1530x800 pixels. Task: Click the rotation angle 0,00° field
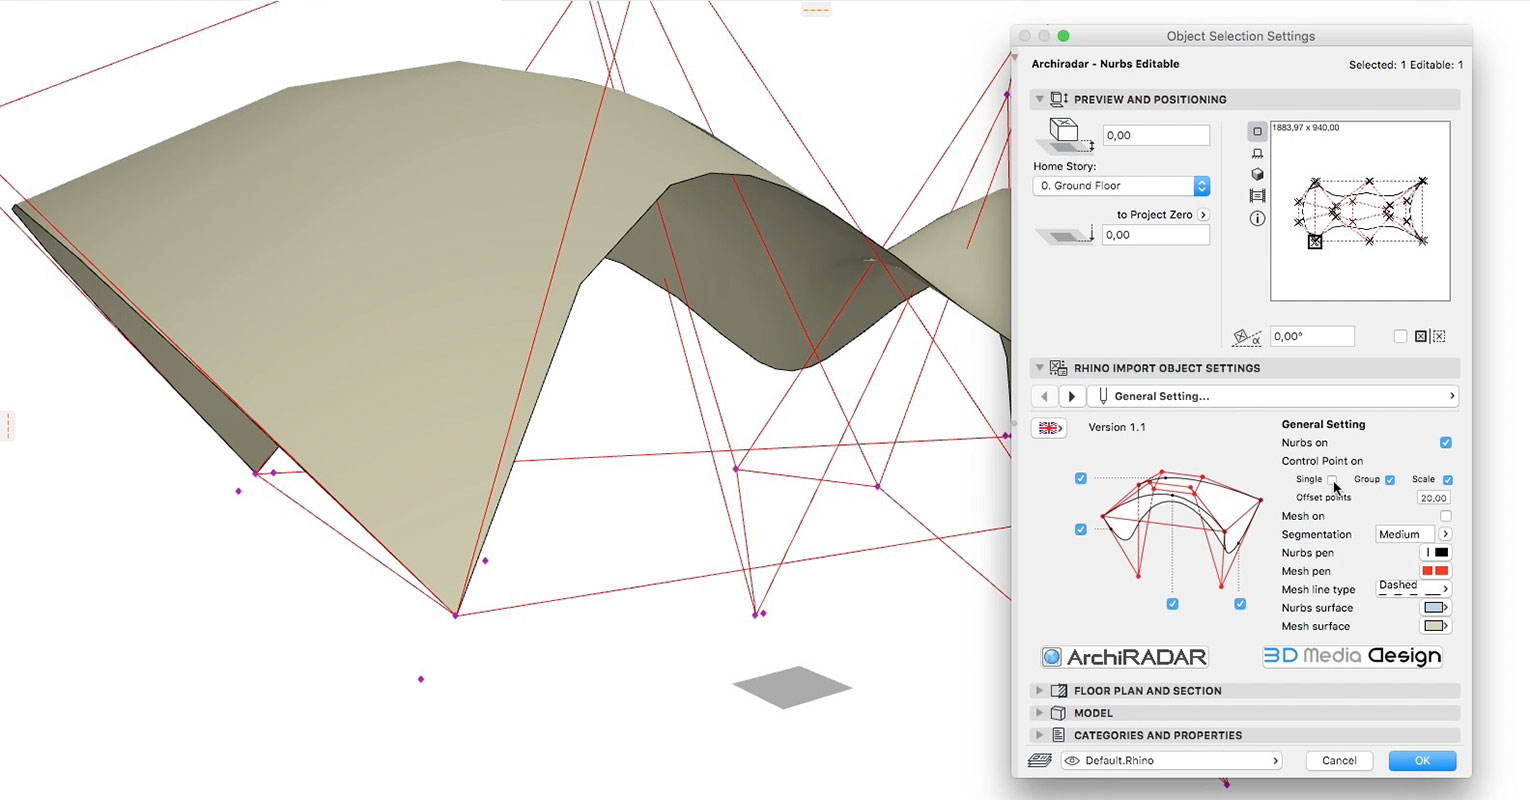1312,337
